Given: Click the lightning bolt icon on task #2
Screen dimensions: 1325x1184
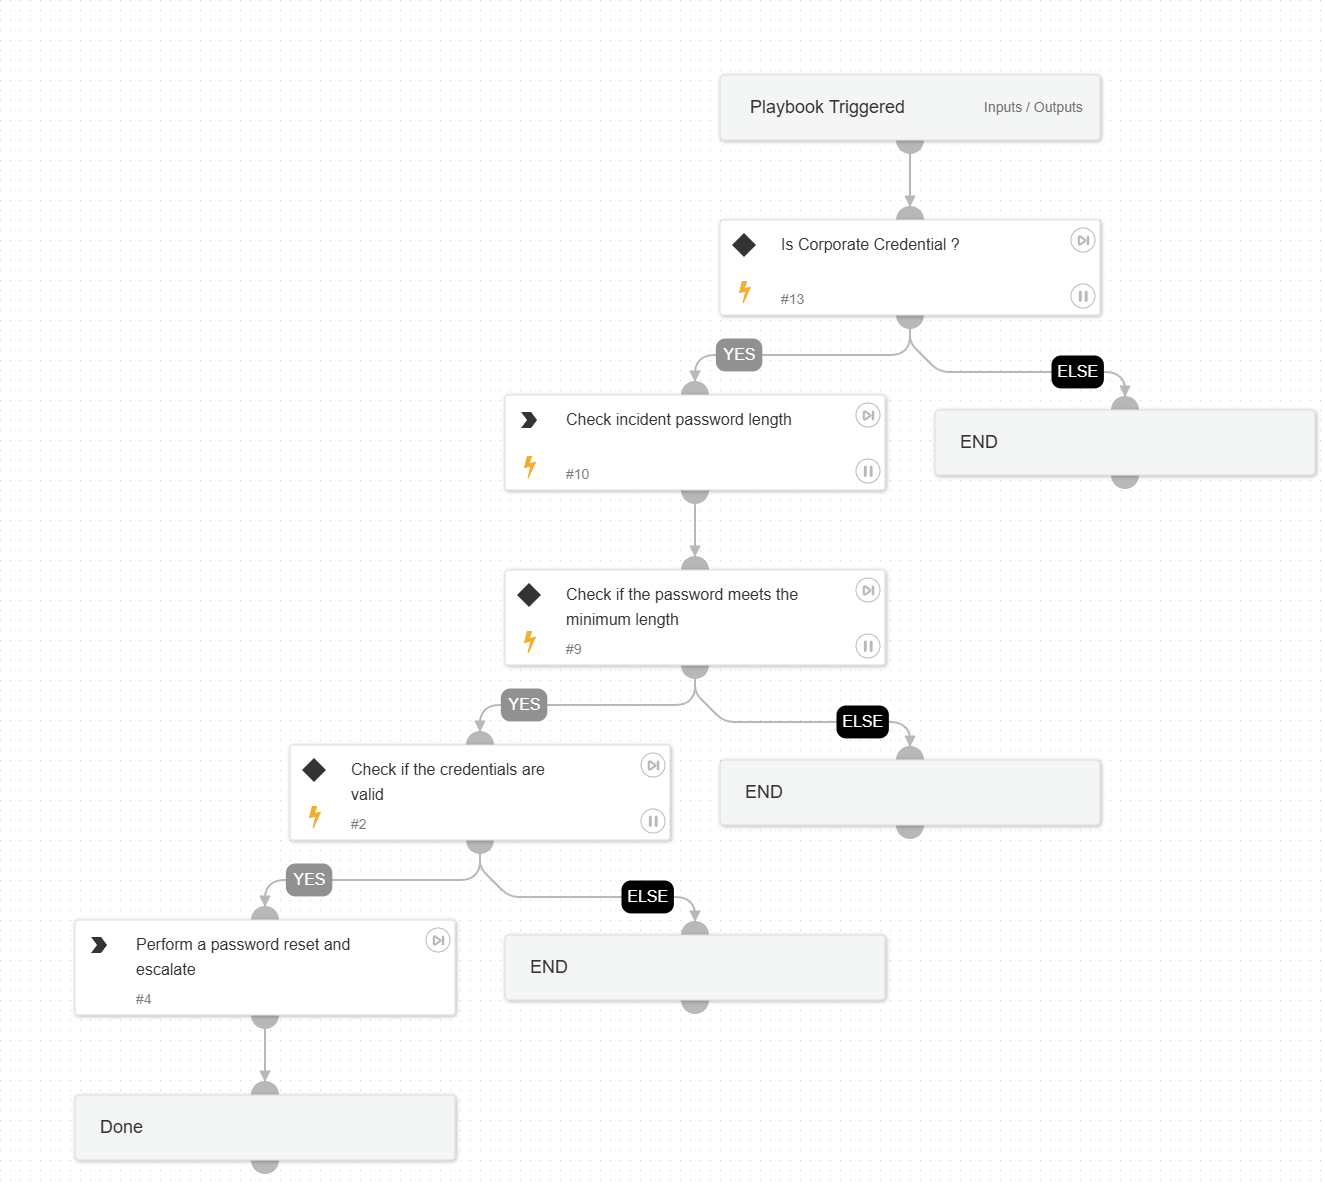Looking at the screenshot, I should 315,816.
